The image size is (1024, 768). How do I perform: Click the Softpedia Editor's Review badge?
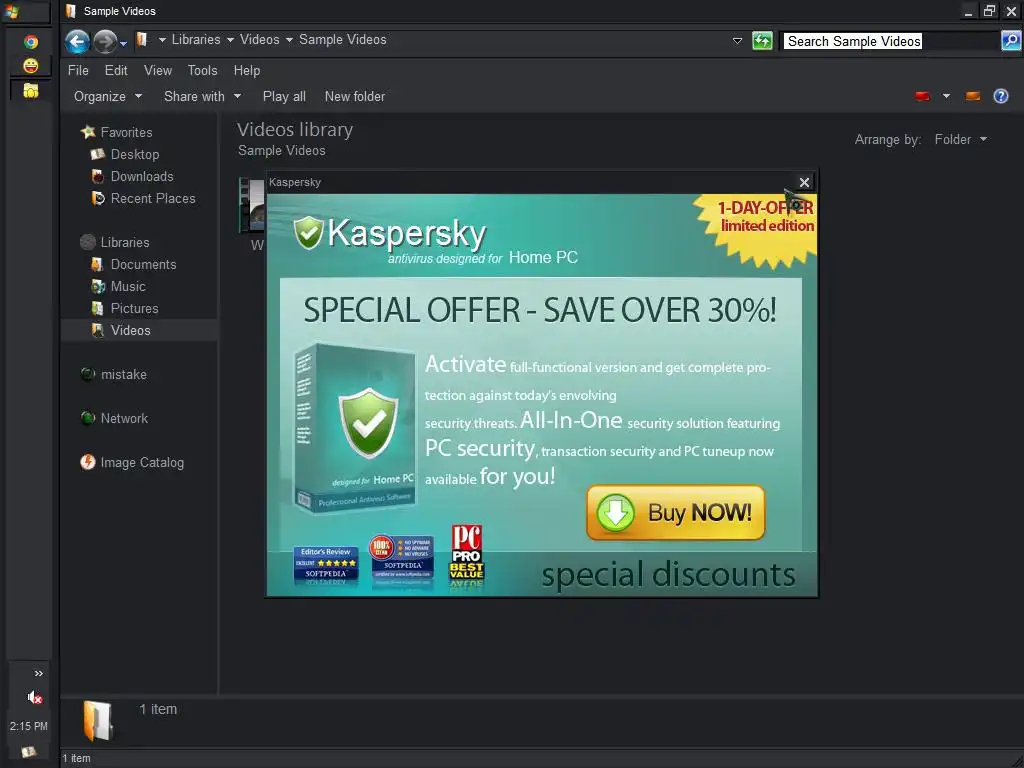[326, 566]
